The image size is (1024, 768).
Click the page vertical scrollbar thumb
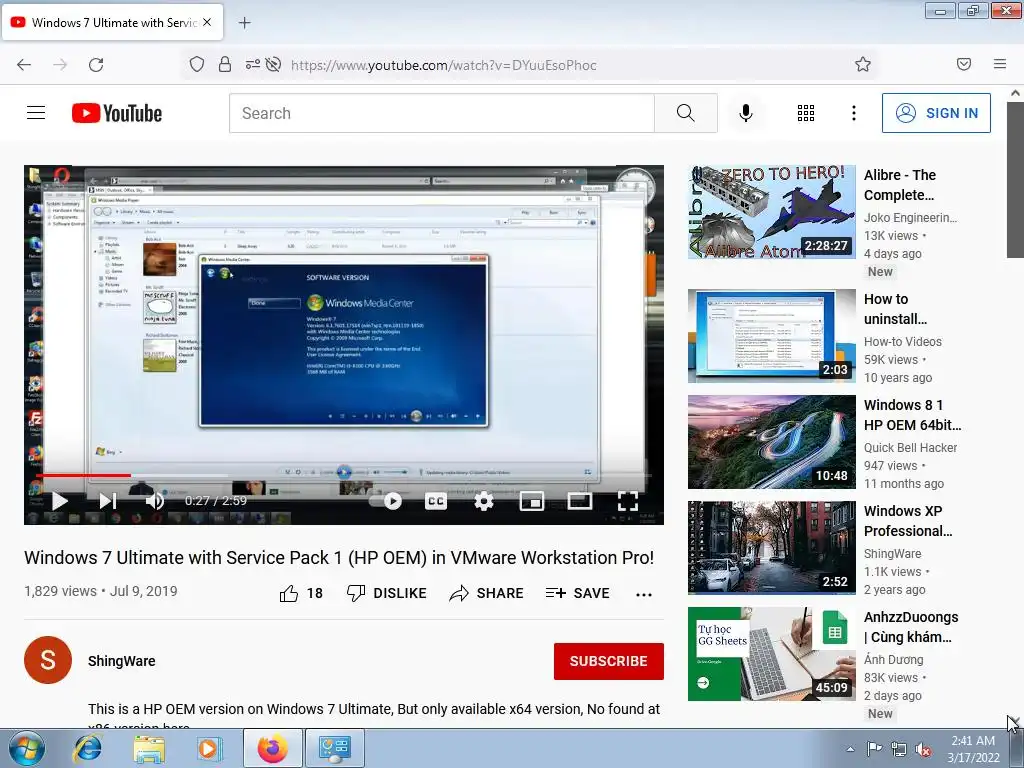click(1015, 180)
